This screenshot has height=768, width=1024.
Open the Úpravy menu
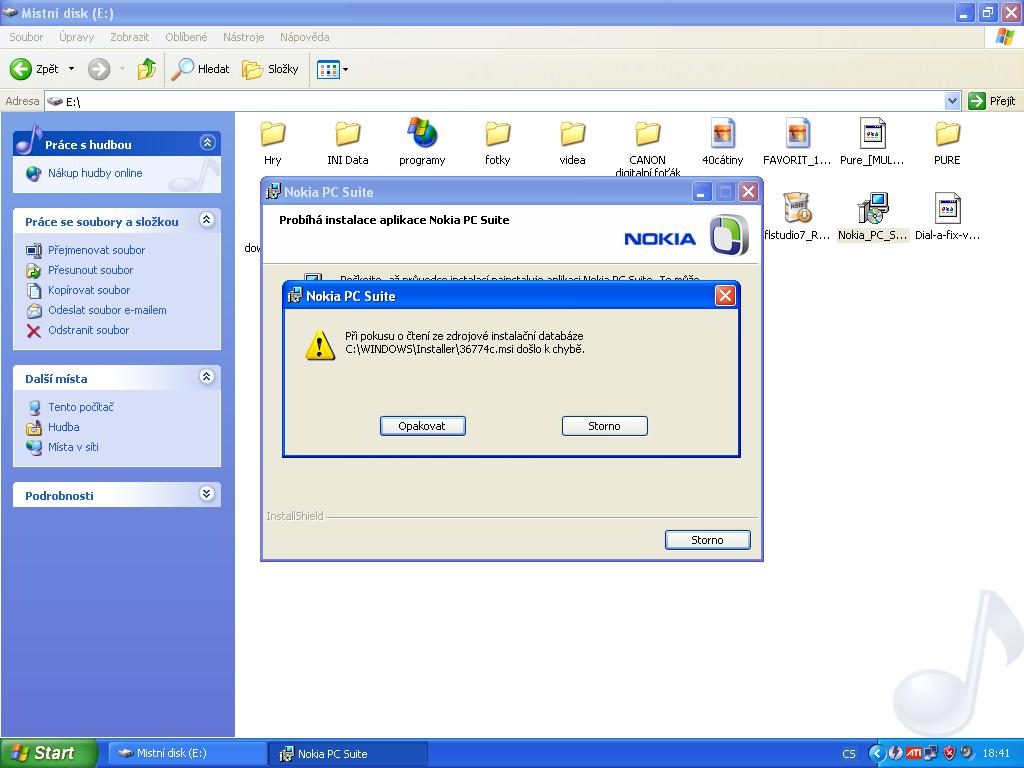tap(76, 37)
